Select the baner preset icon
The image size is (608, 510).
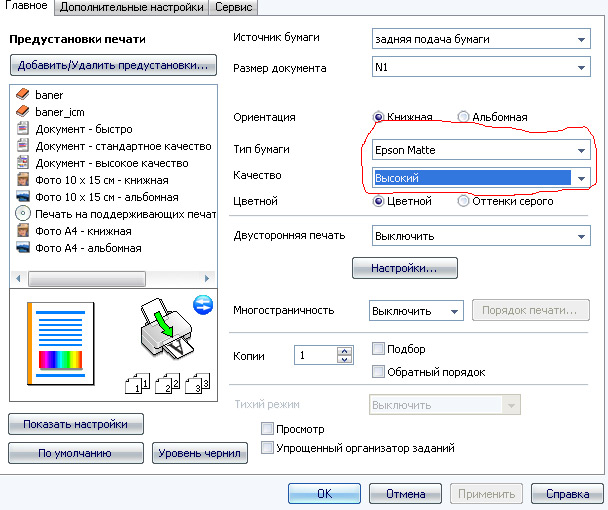22,94
